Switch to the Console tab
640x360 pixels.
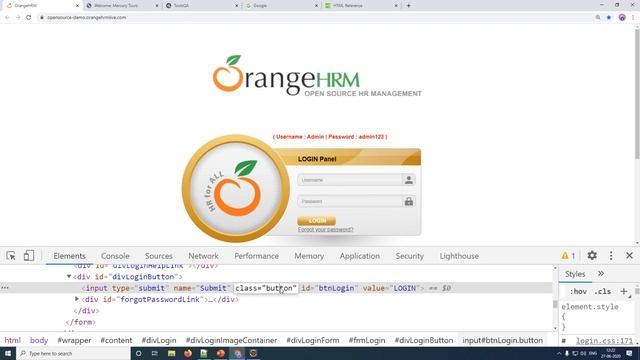point(115,256)
